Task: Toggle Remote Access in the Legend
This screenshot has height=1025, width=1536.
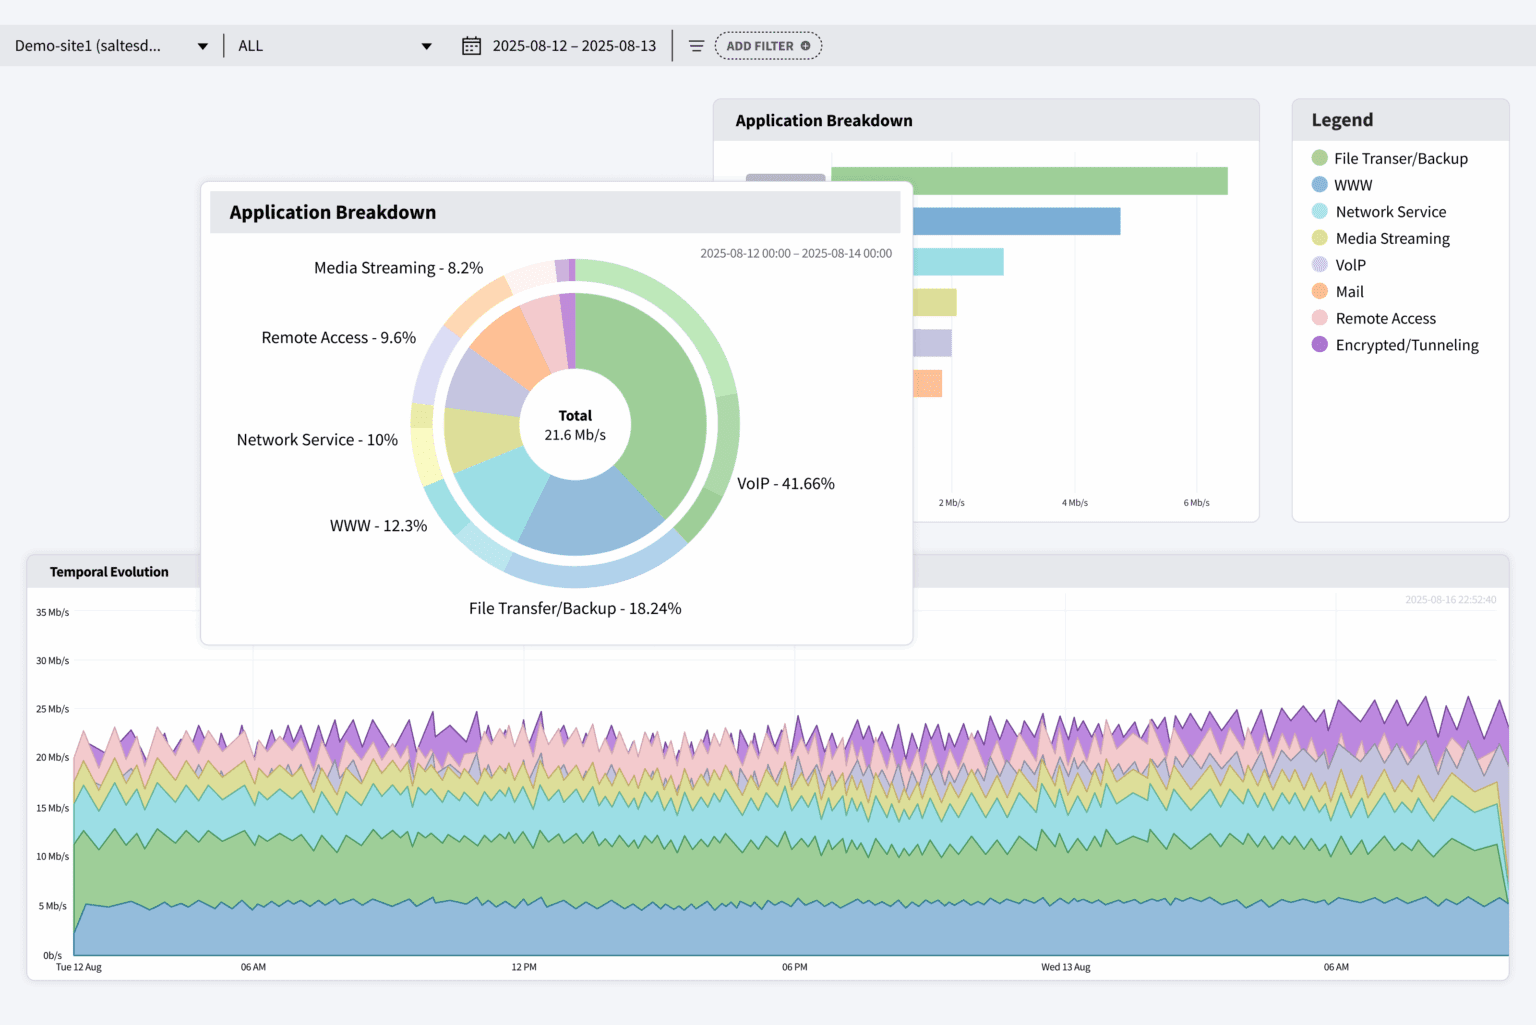Action: point(1386,318)
